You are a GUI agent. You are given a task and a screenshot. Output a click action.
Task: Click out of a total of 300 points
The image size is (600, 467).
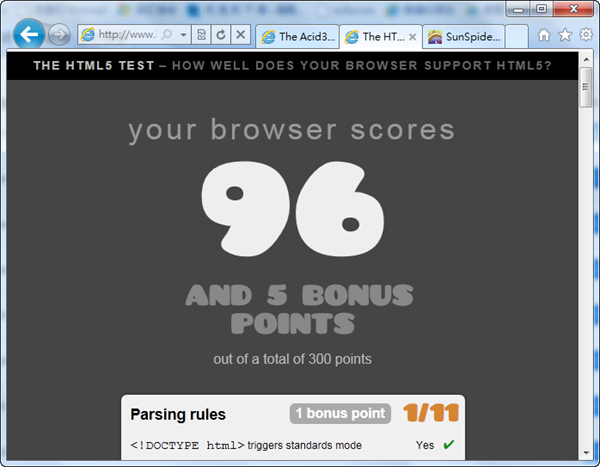coord(293,359)
